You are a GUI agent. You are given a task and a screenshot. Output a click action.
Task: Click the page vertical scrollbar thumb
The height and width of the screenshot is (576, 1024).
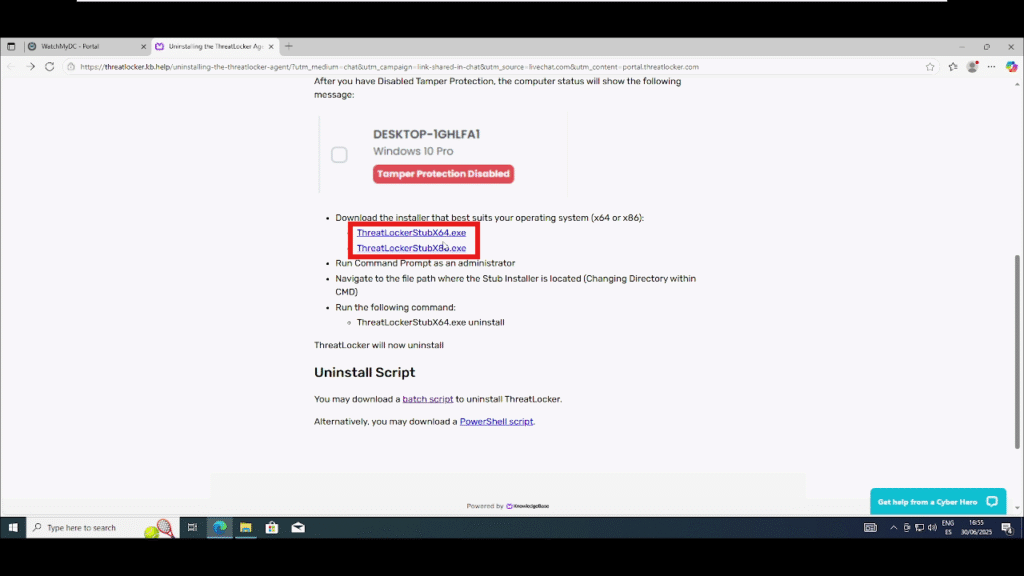1017,351
